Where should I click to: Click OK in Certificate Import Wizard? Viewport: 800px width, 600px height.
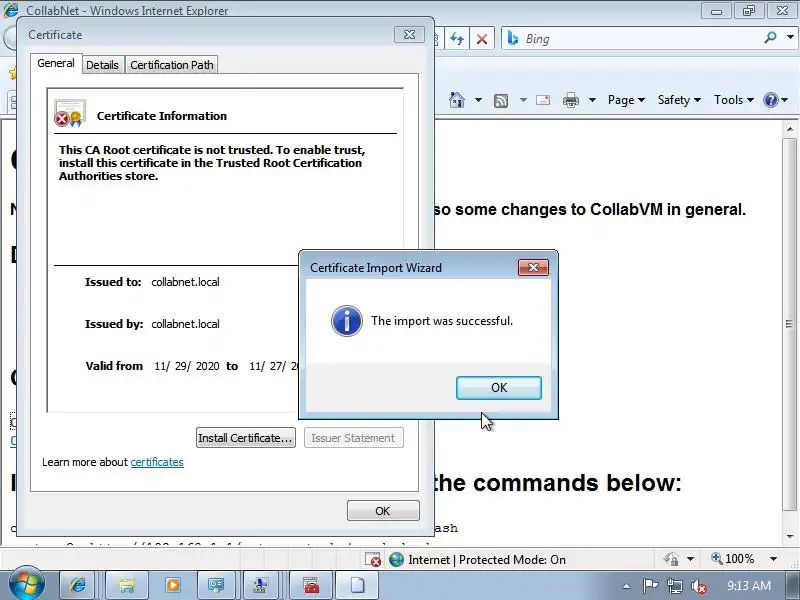click(498, 388)
